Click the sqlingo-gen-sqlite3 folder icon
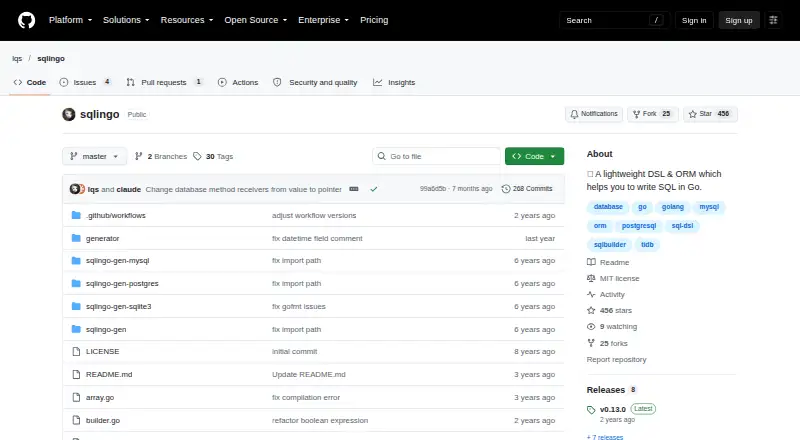The height and width of the screenshot is (440, 800). click(76, 306)
